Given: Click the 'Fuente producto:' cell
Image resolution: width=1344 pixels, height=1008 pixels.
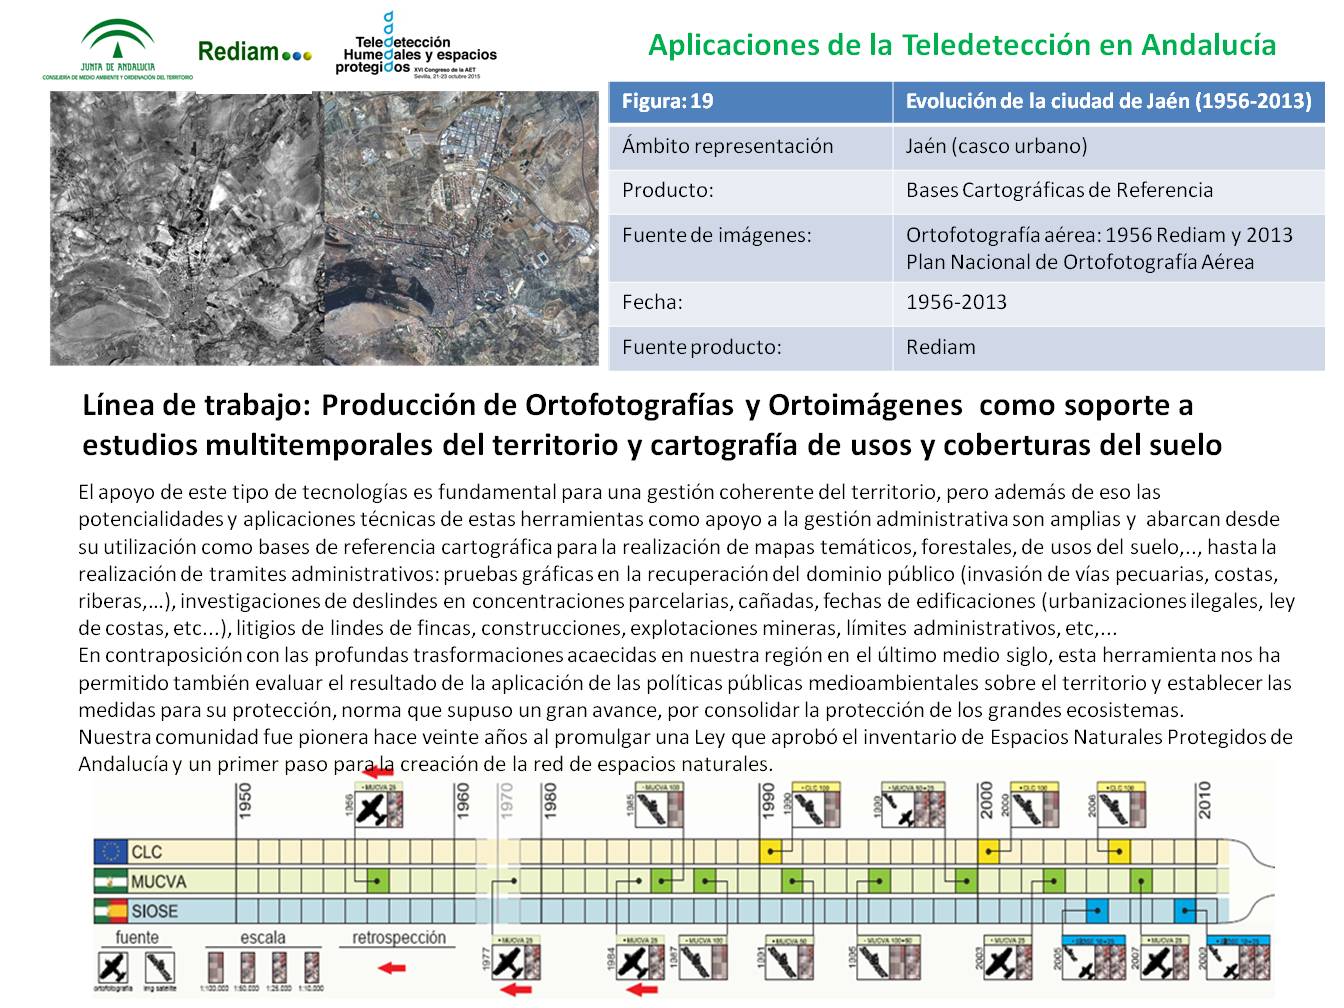Looking at the screenshot, I should [750, 347].
